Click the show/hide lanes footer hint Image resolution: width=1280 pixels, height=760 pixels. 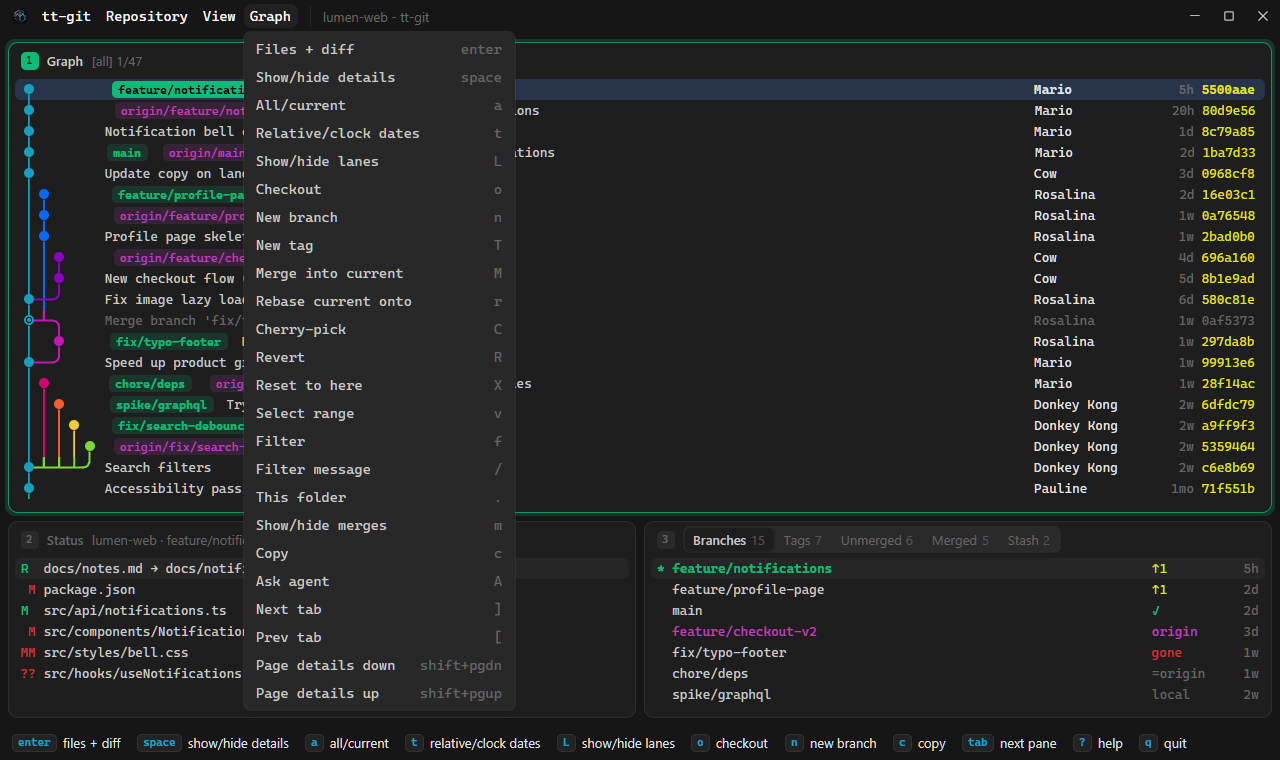616,743
